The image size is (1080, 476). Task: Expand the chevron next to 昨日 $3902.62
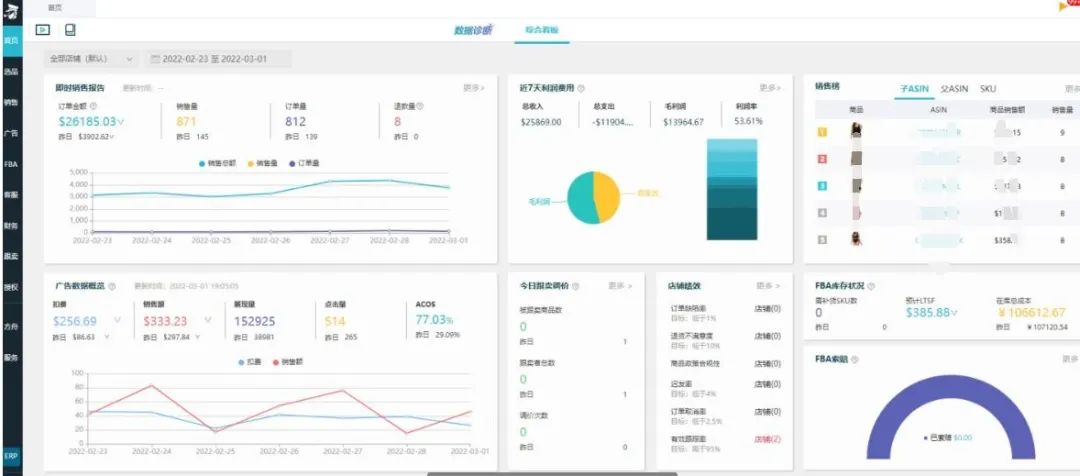[112, 137]
